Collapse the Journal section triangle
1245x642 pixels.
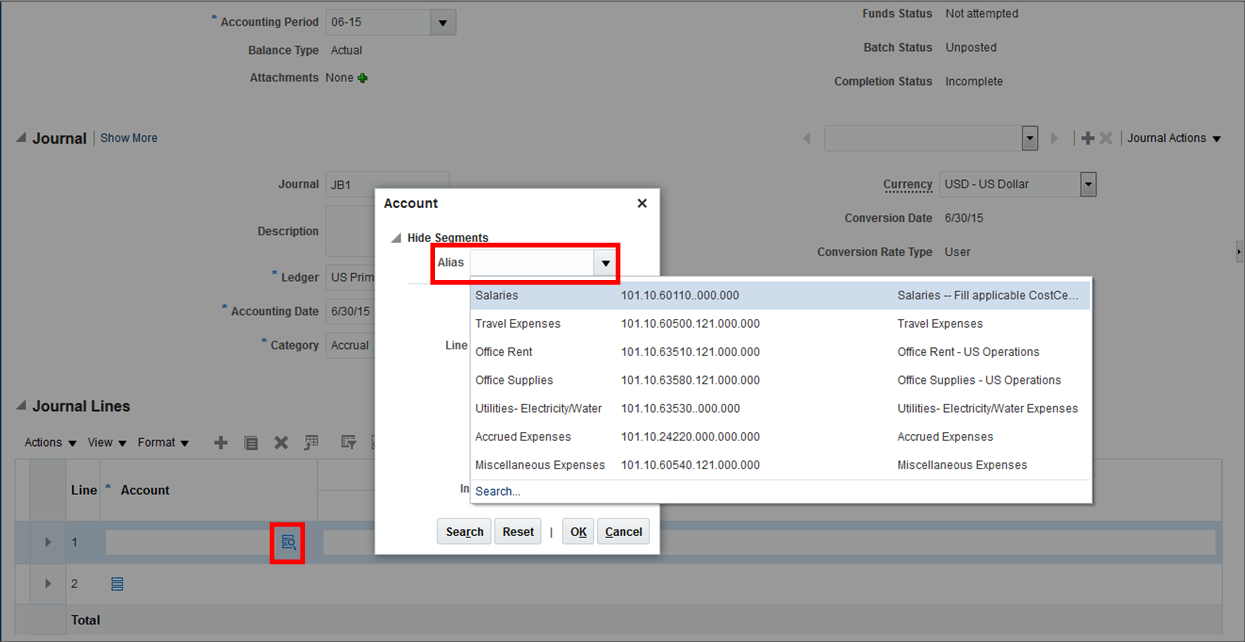(21, 138)
